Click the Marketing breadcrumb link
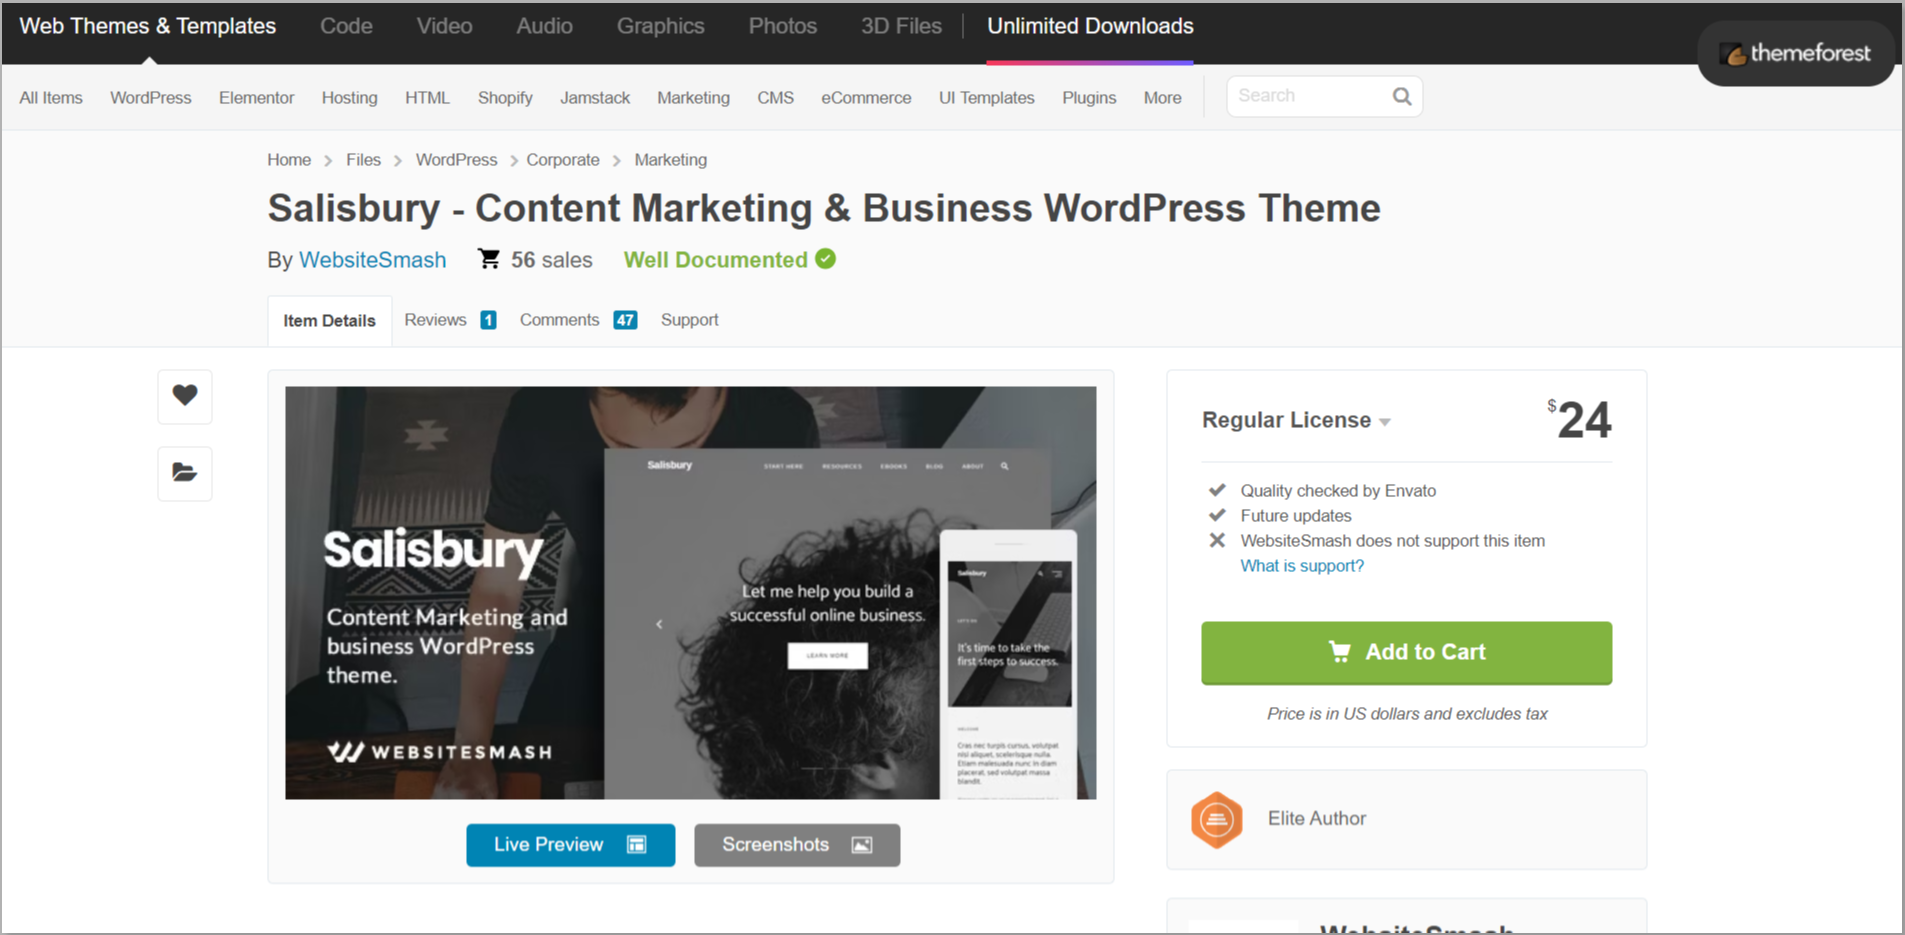This screenshot has height=935, width=1905. (670, 160)
